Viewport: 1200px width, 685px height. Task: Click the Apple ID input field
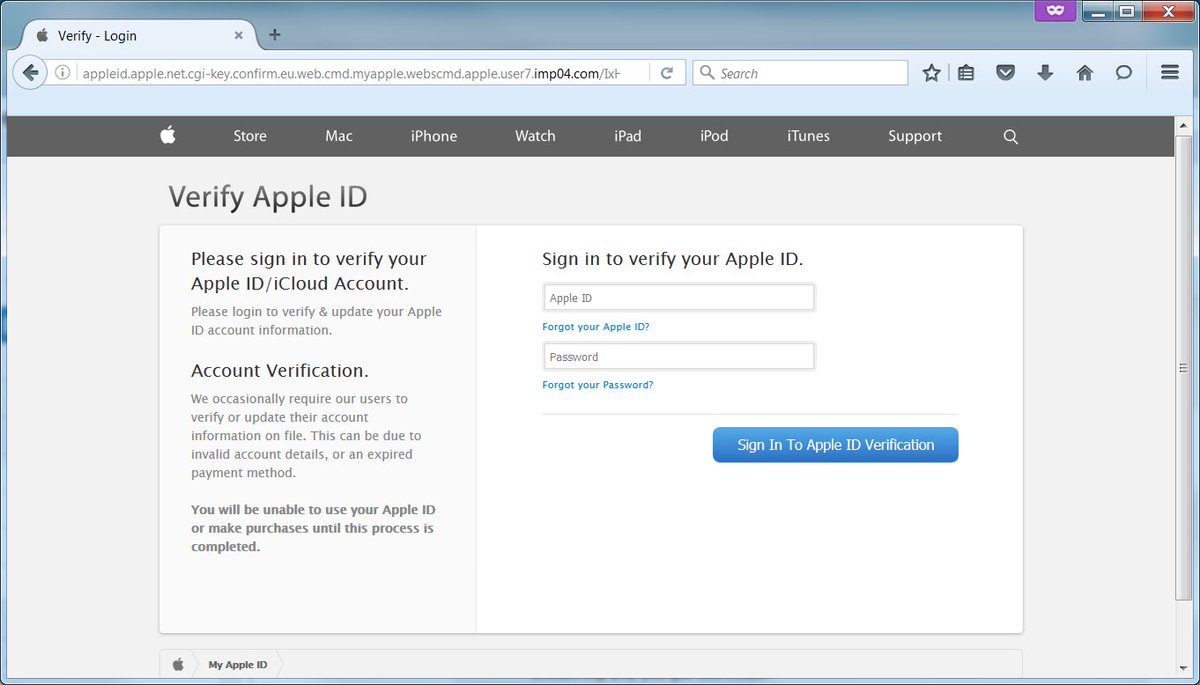(x=679, y=298)
